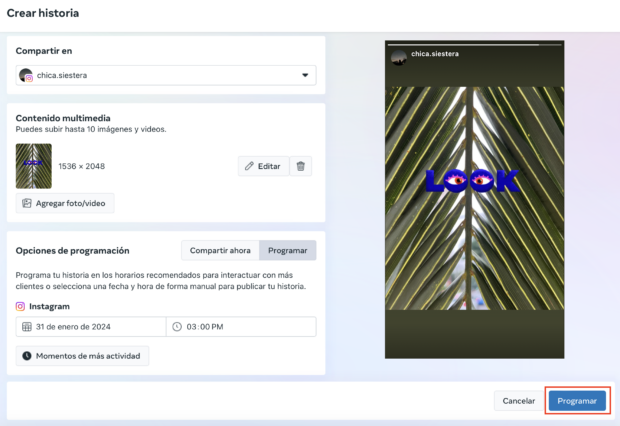Viewport: 620px width, 426px height.
Task: Click the photo icon on Agregar foto/video
Action: 26,203
